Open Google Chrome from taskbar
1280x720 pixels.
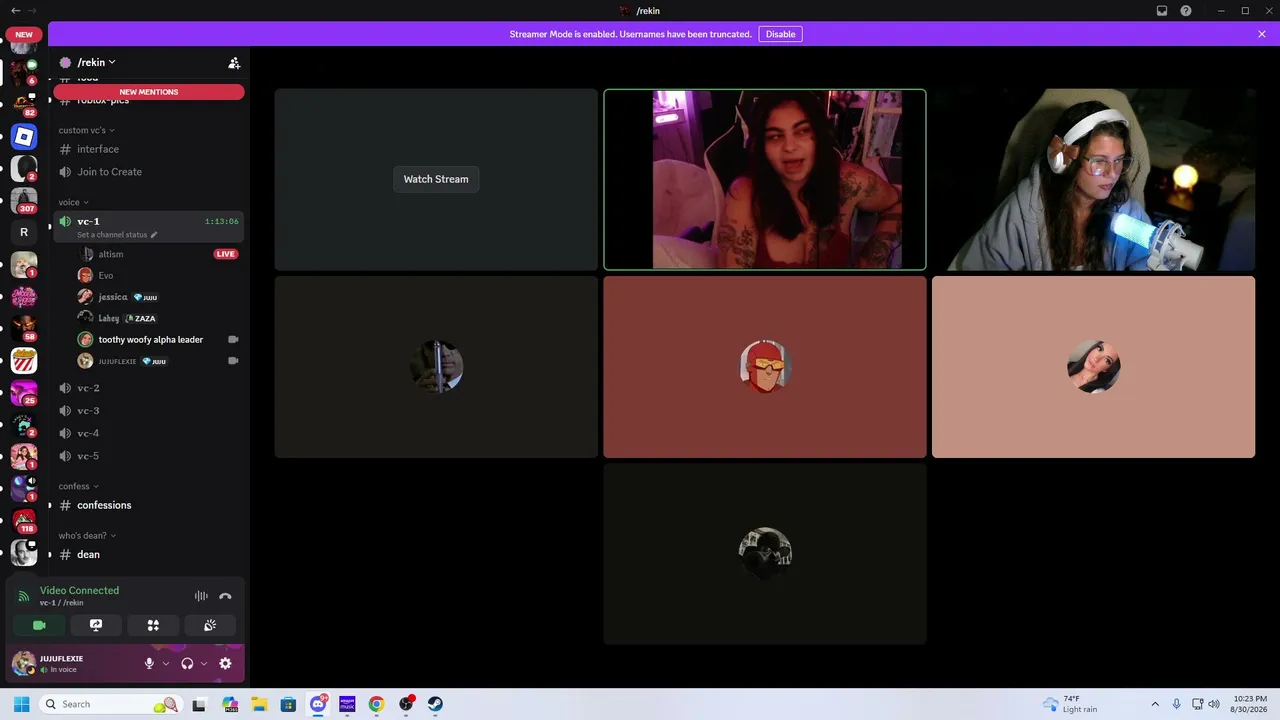[376, 704]
